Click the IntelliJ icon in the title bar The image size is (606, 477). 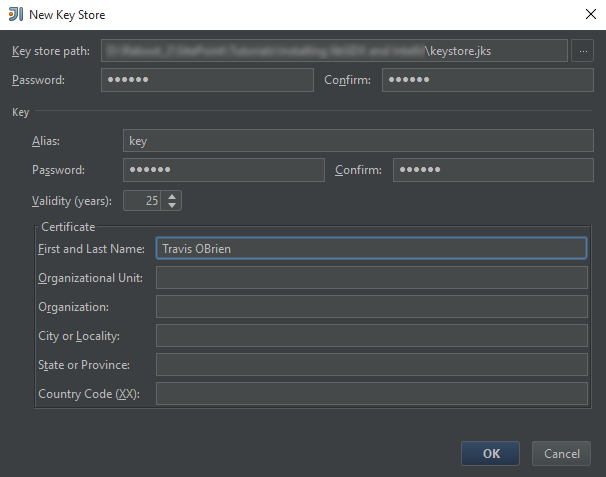click(15, 15)
